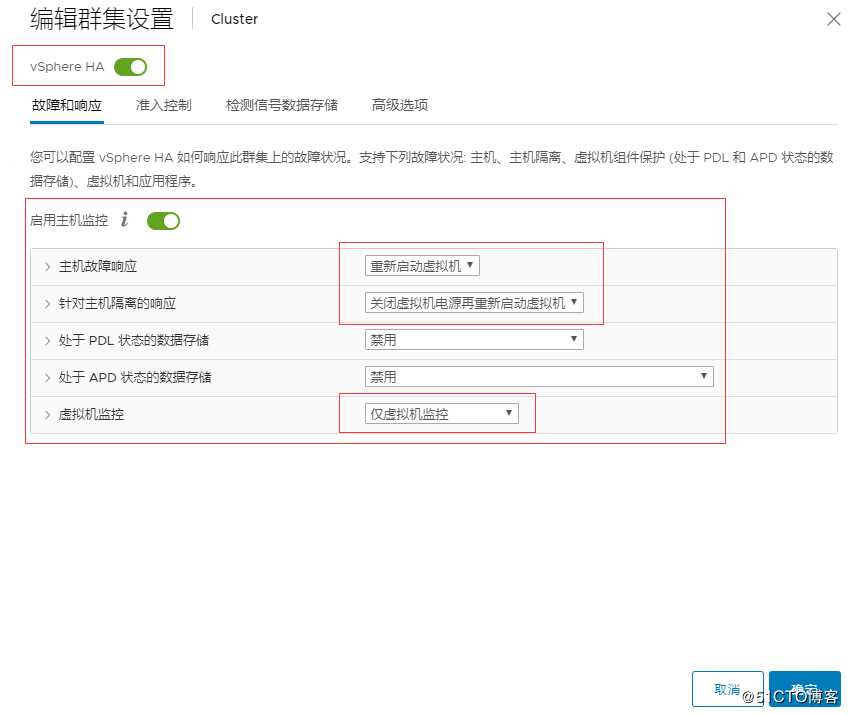The image size is (849, 714).
Task: Switch to the 故障和响应 tab
Action: coord(67,105)
